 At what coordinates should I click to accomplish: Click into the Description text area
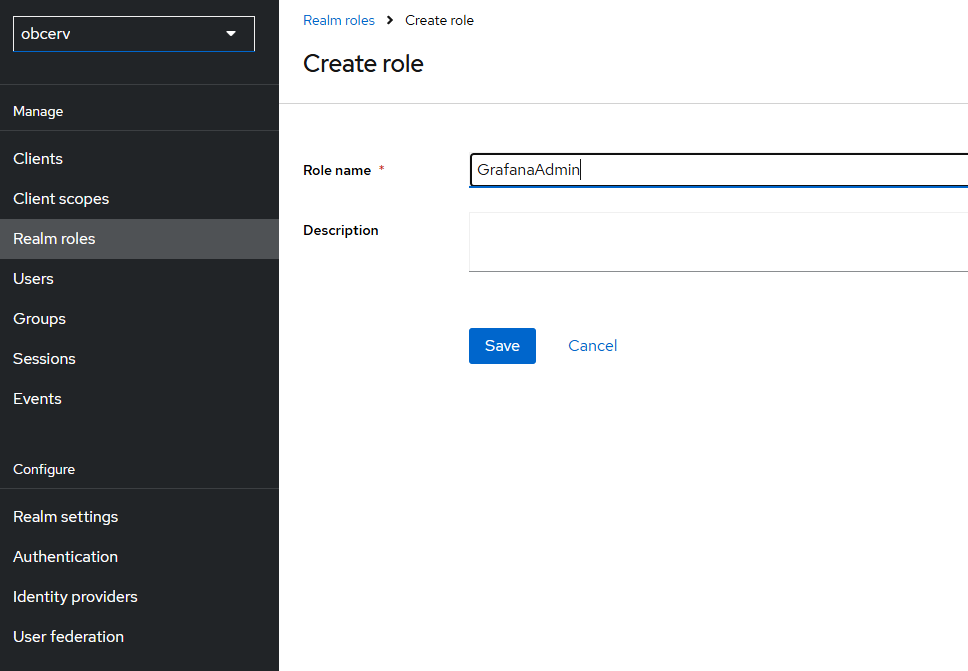click(718, 242)
